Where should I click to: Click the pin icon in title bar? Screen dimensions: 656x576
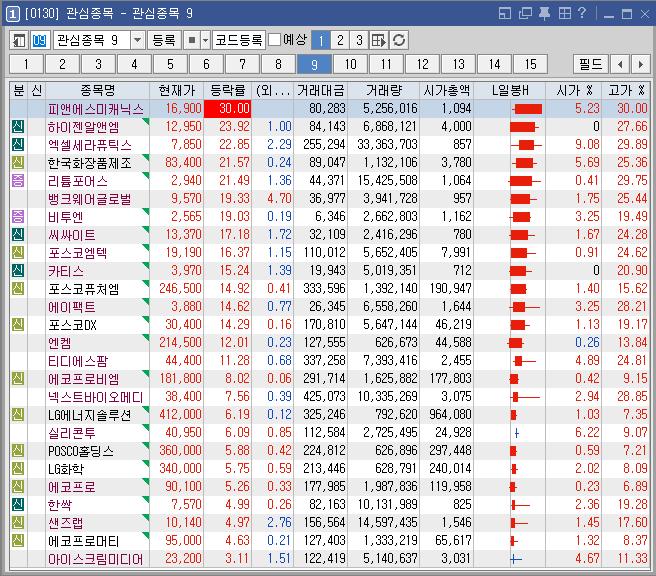(x=544, y=13)
